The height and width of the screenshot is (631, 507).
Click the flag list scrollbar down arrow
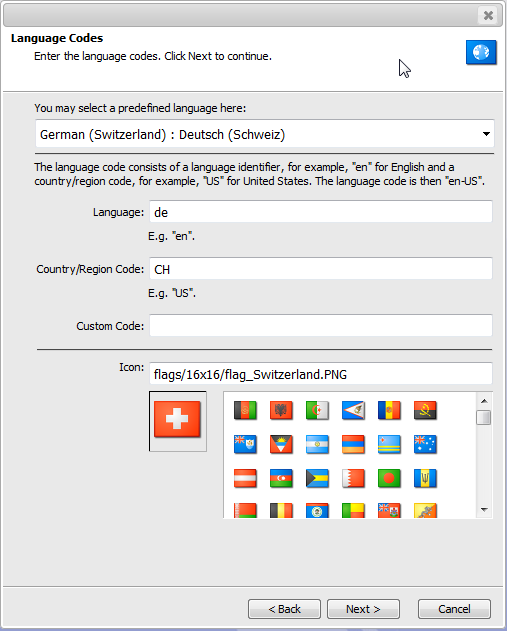(x=484, y=509)
